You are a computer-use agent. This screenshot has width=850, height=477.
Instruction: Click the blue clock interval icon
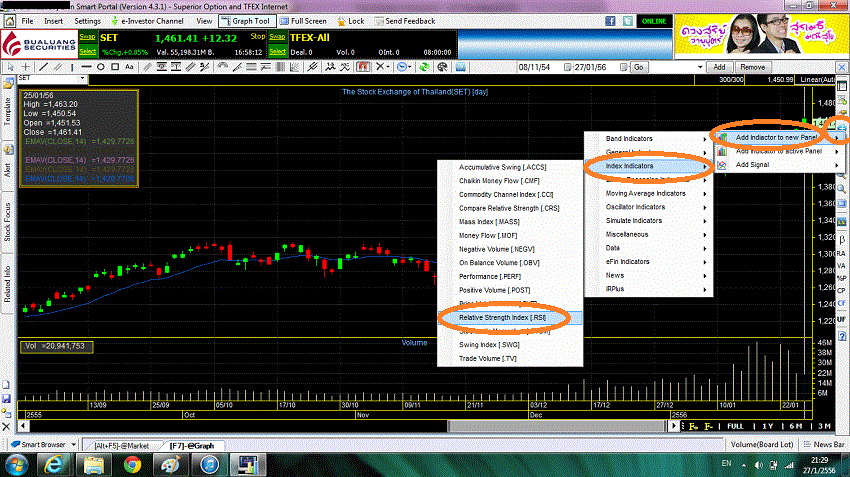tap(402, 67)
